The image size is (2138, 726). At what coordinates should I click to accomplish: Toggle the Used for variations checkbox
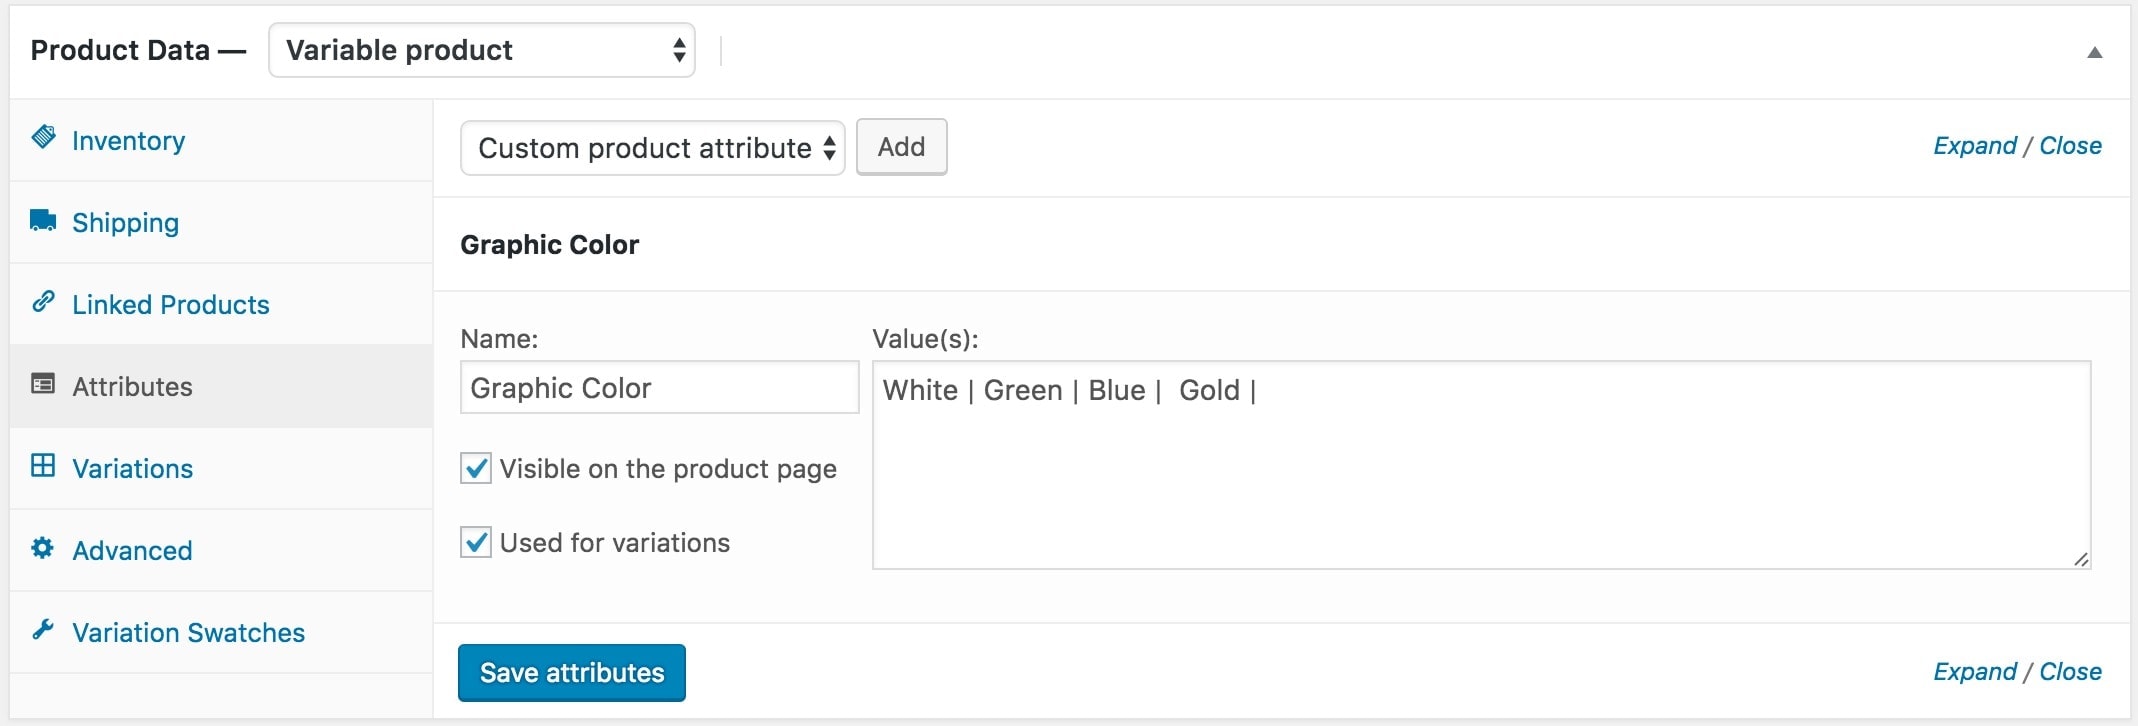click(476, 542)
